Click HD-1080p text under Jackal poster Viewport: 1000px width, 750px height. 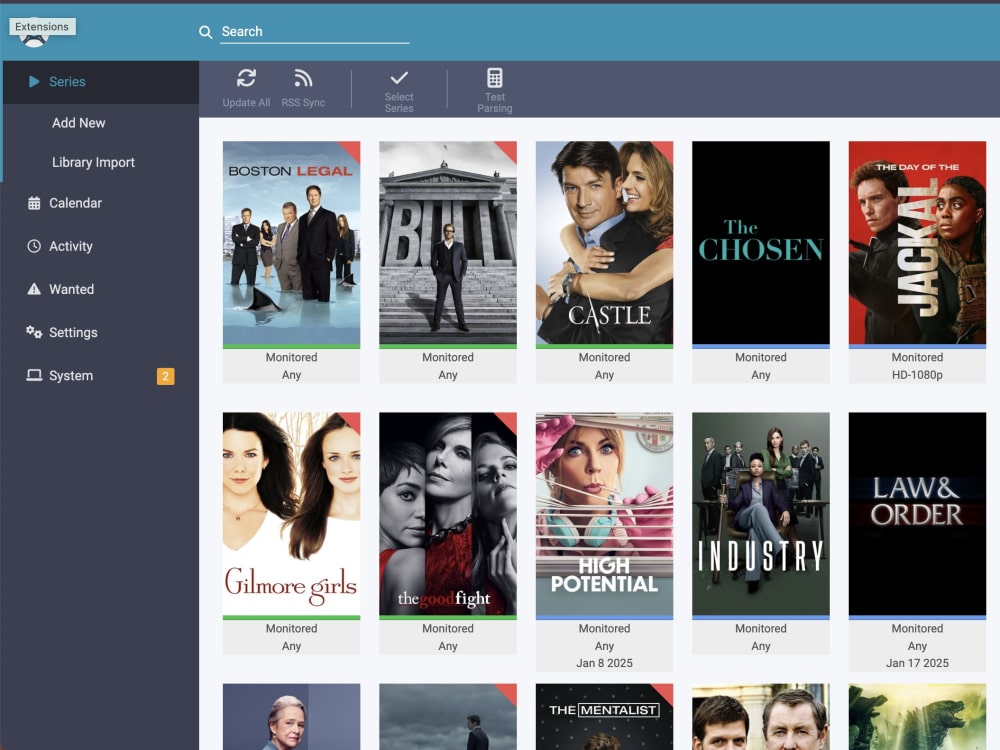pyautogui.click(x=917, y=375)
